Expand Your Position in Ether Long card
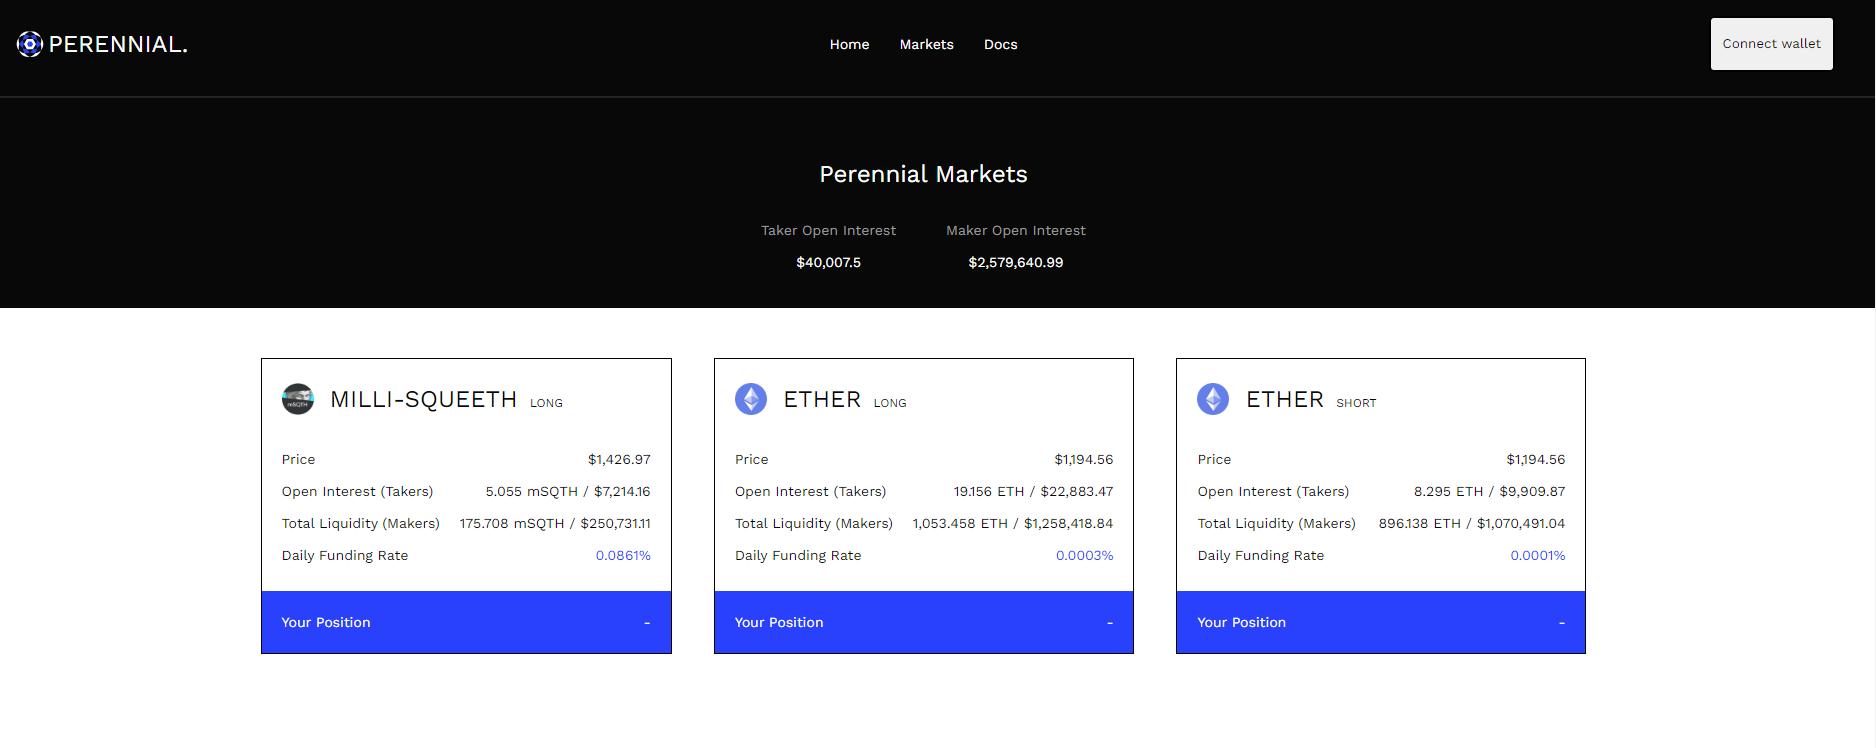Viewport: 1876px width, 748px height. 924,622
